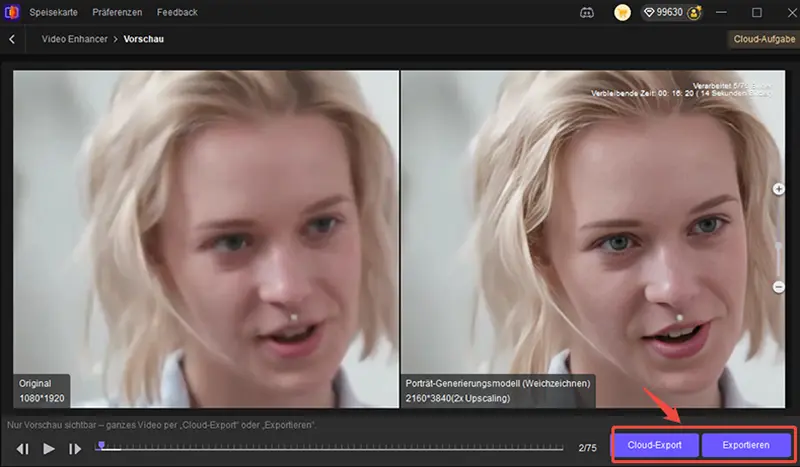Click the Verbleibende Zeit status text

click(x=681, y=93)
